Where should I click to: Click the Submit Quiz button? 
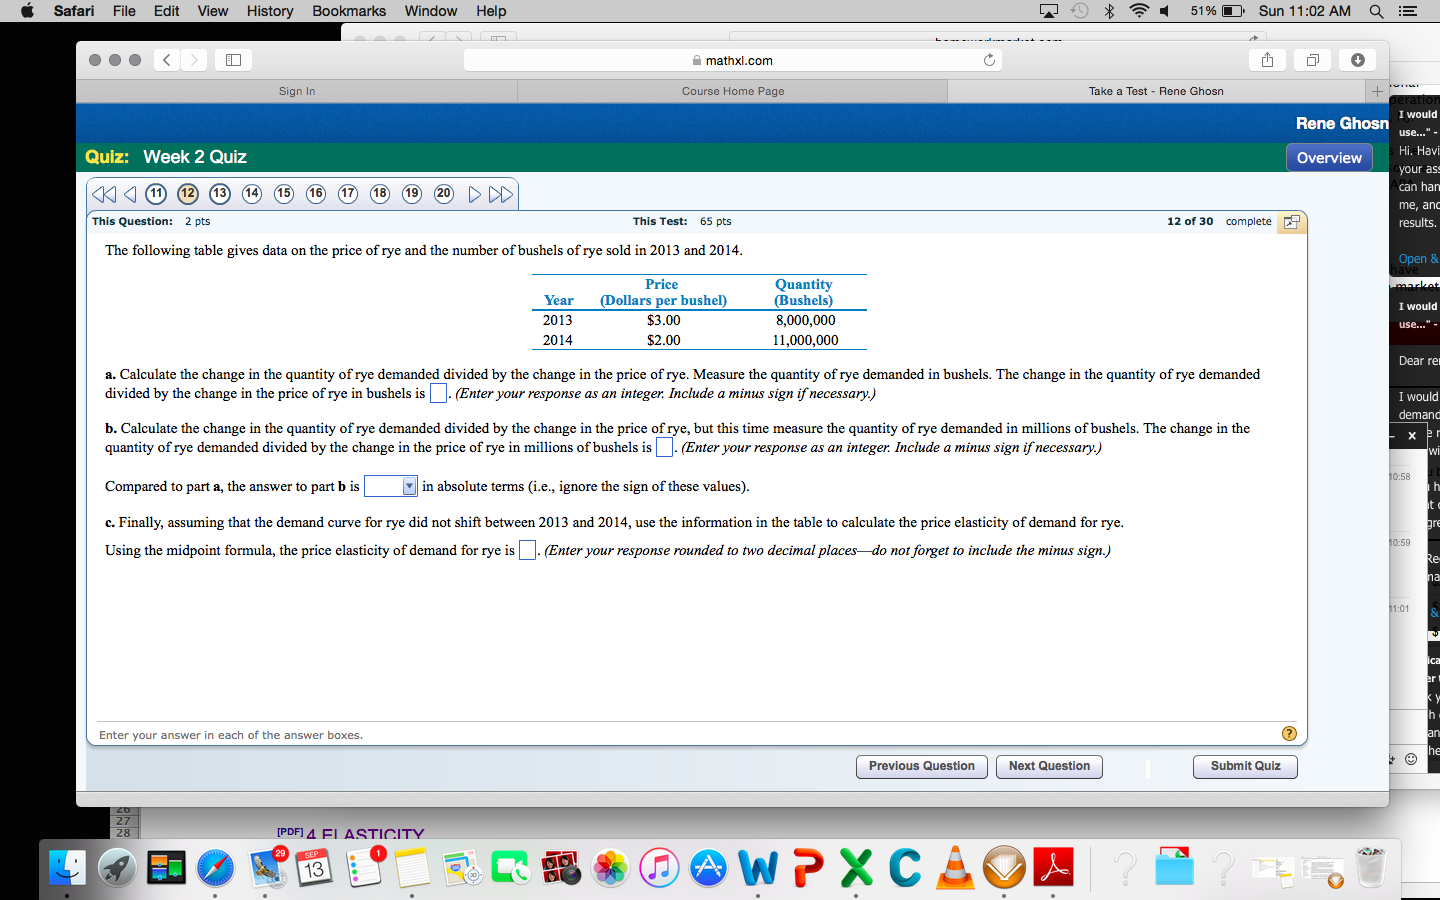point(1245,766)
